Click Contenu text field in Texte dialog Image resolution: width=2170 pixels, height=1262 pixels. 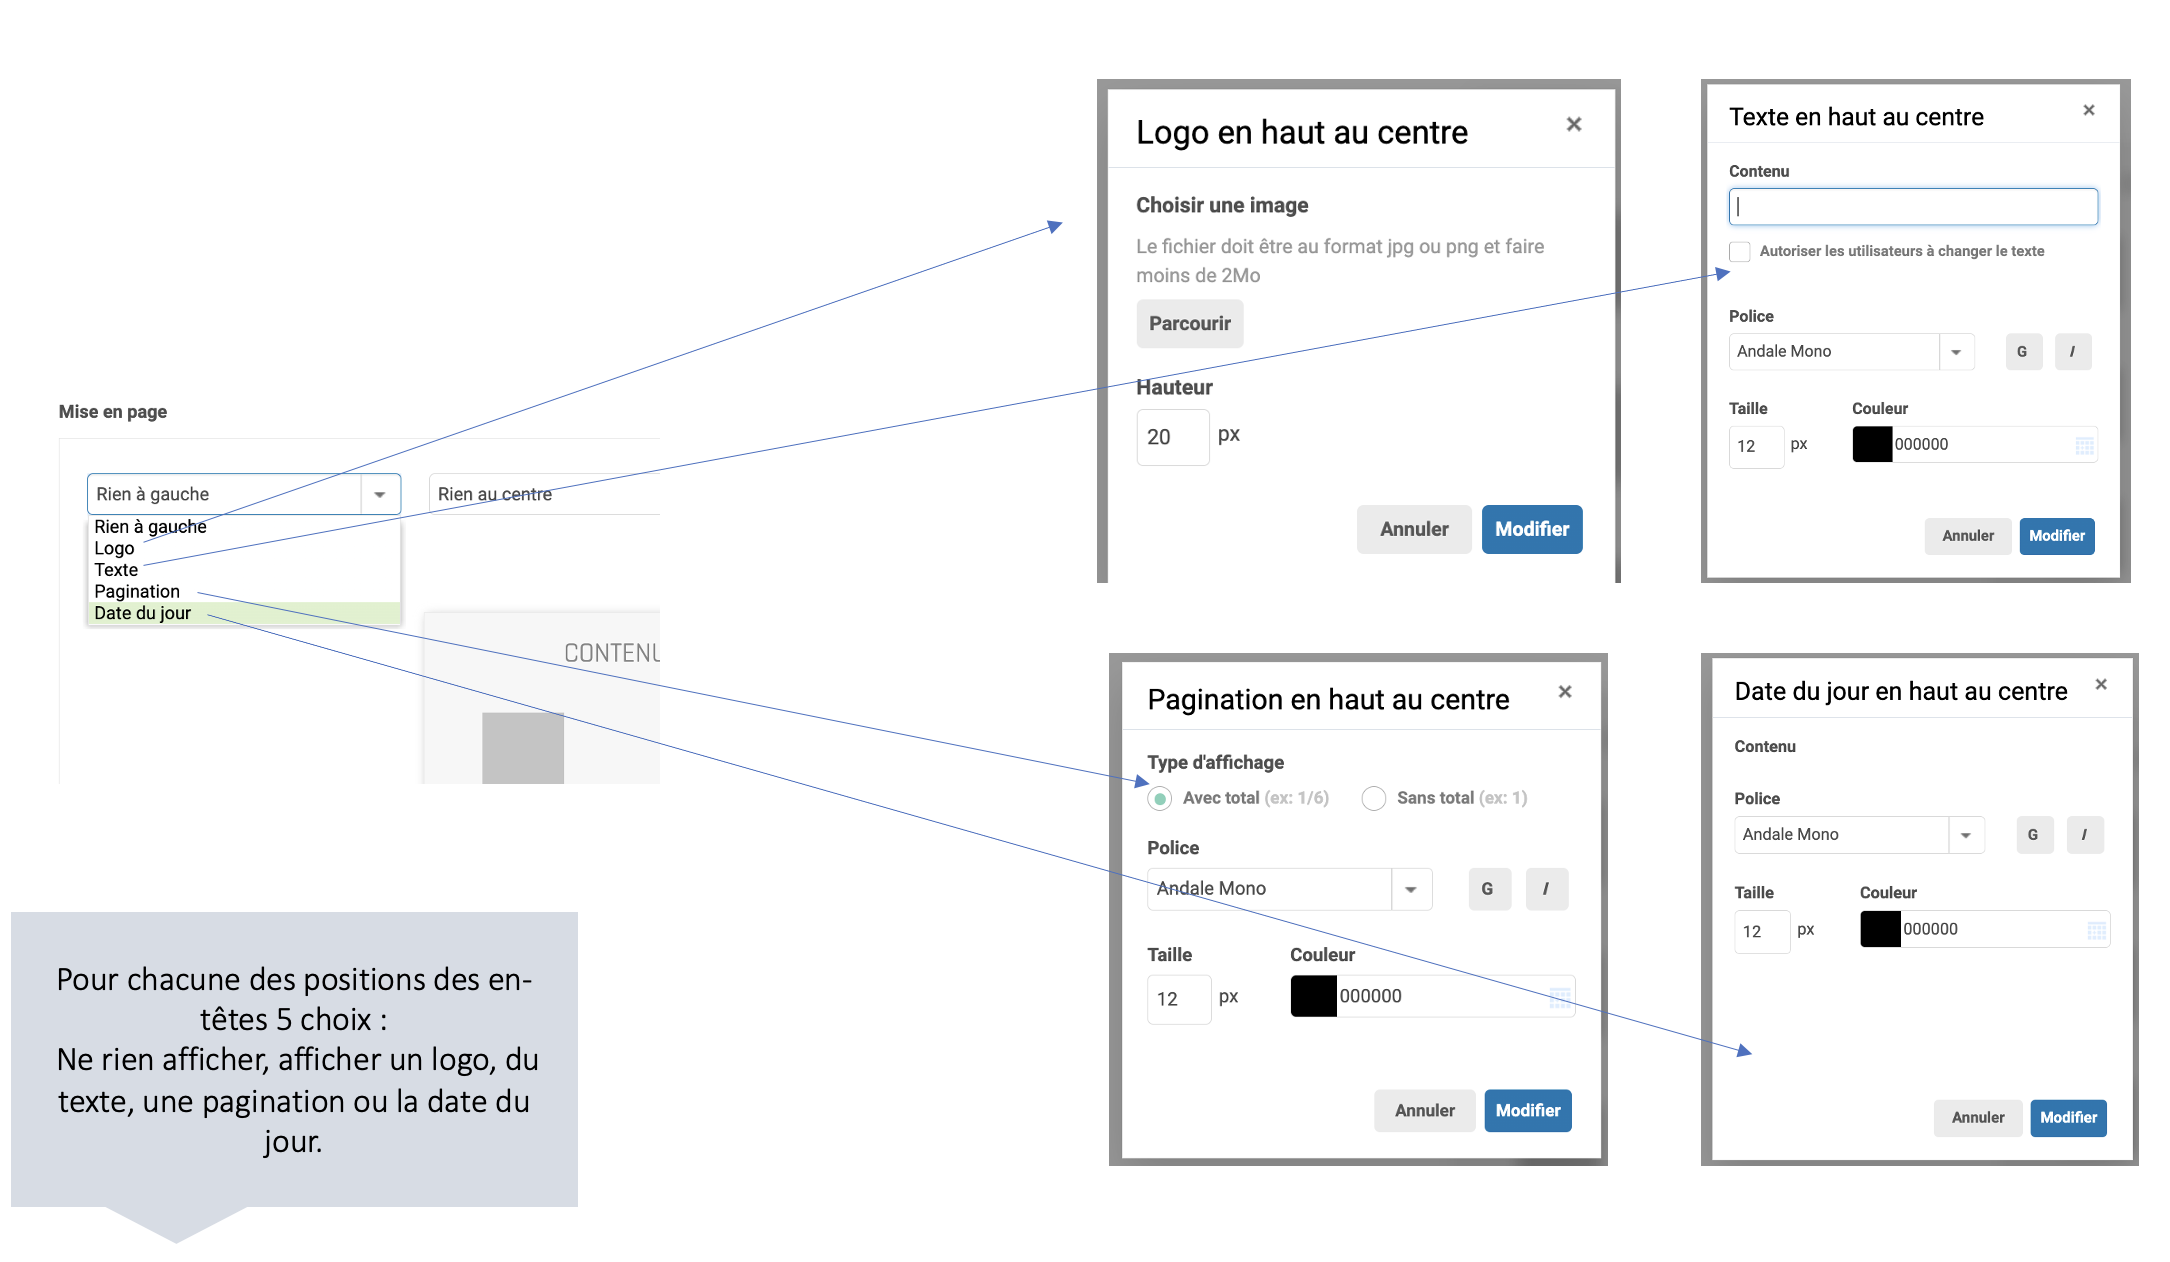pyautogui.click(x=1912, y=207)
